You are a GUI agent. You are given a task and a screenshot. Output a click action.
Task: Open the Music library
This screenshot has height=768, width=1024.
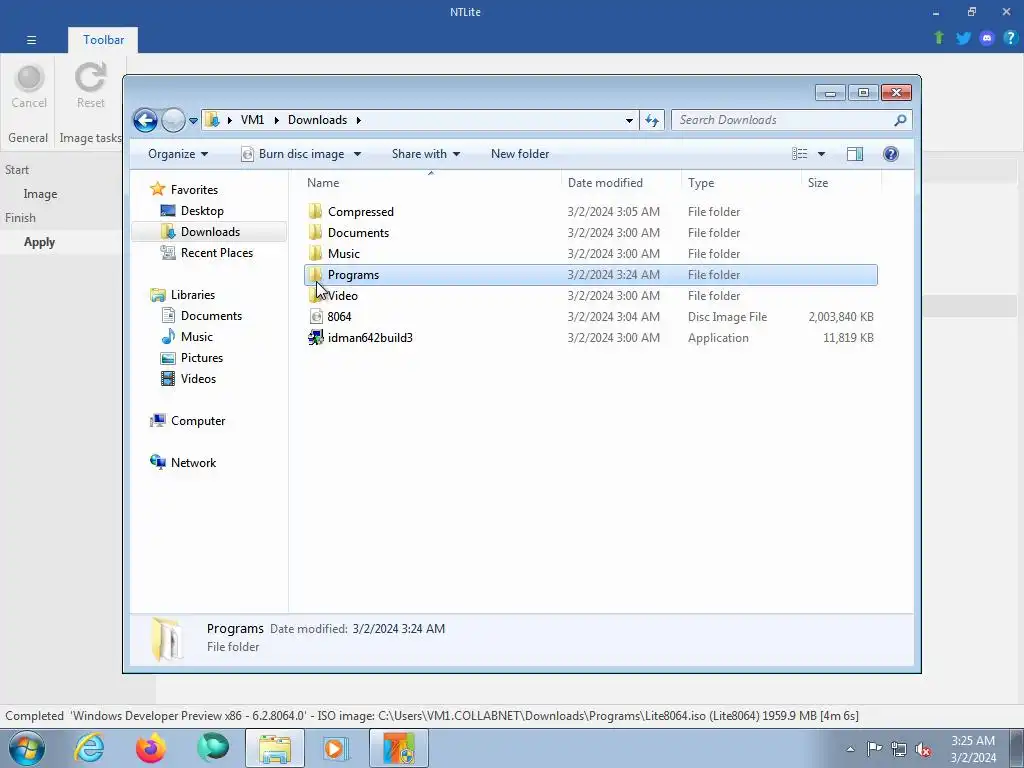(x=197, y=337)
